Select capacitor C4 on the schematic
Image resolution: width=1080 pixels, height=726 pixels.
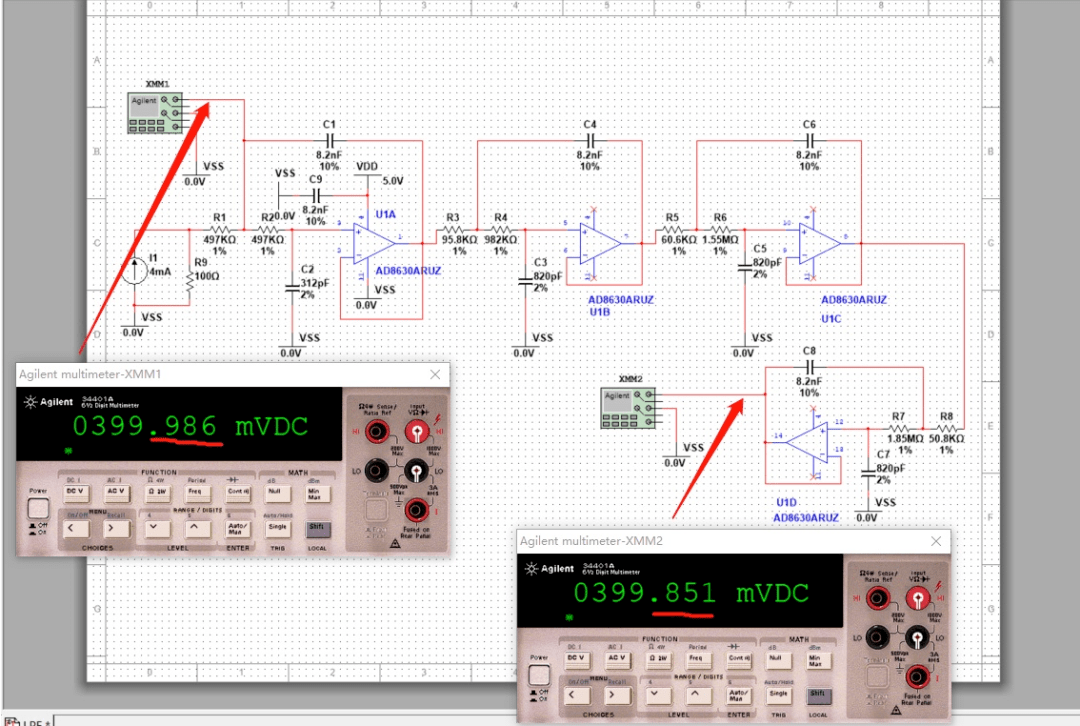click(590, 140)
